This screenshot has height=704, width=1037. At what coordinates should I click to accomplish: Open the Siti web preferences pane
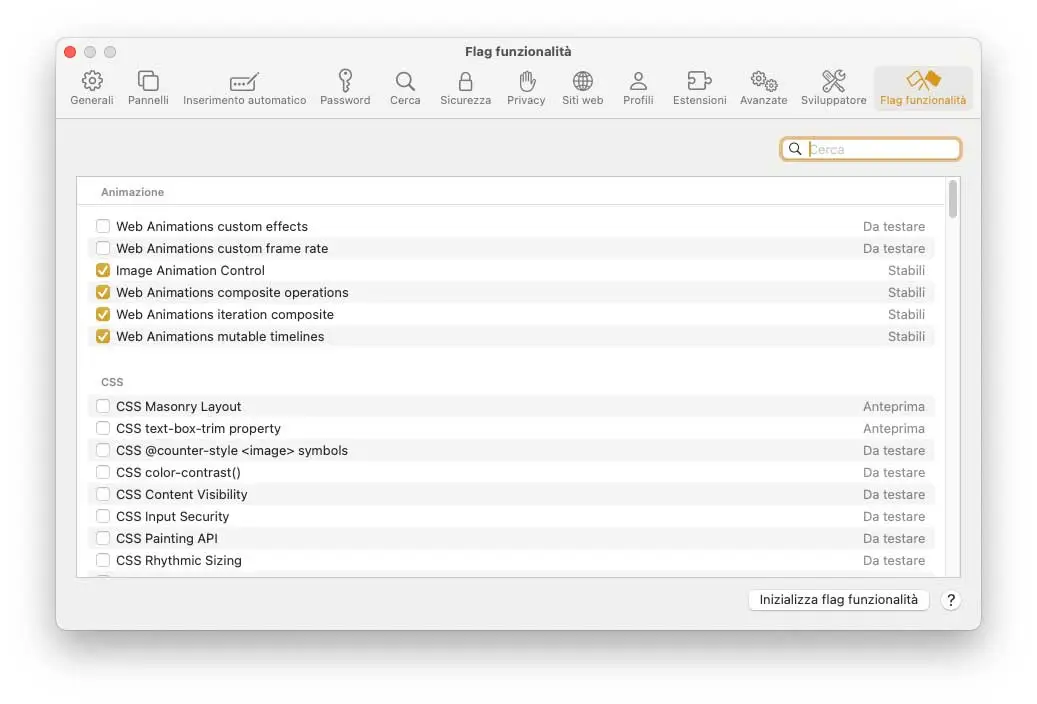click(582, 88)
